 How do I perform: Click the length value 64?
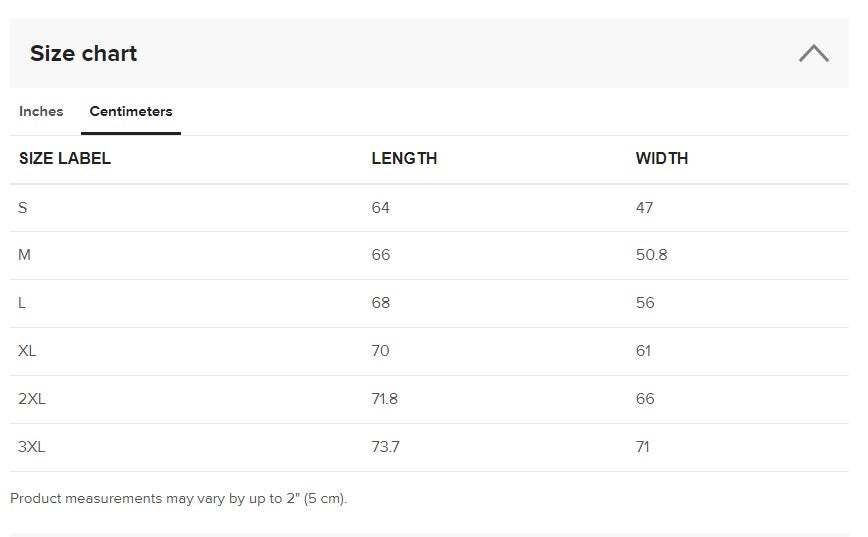tap(380, 207)
